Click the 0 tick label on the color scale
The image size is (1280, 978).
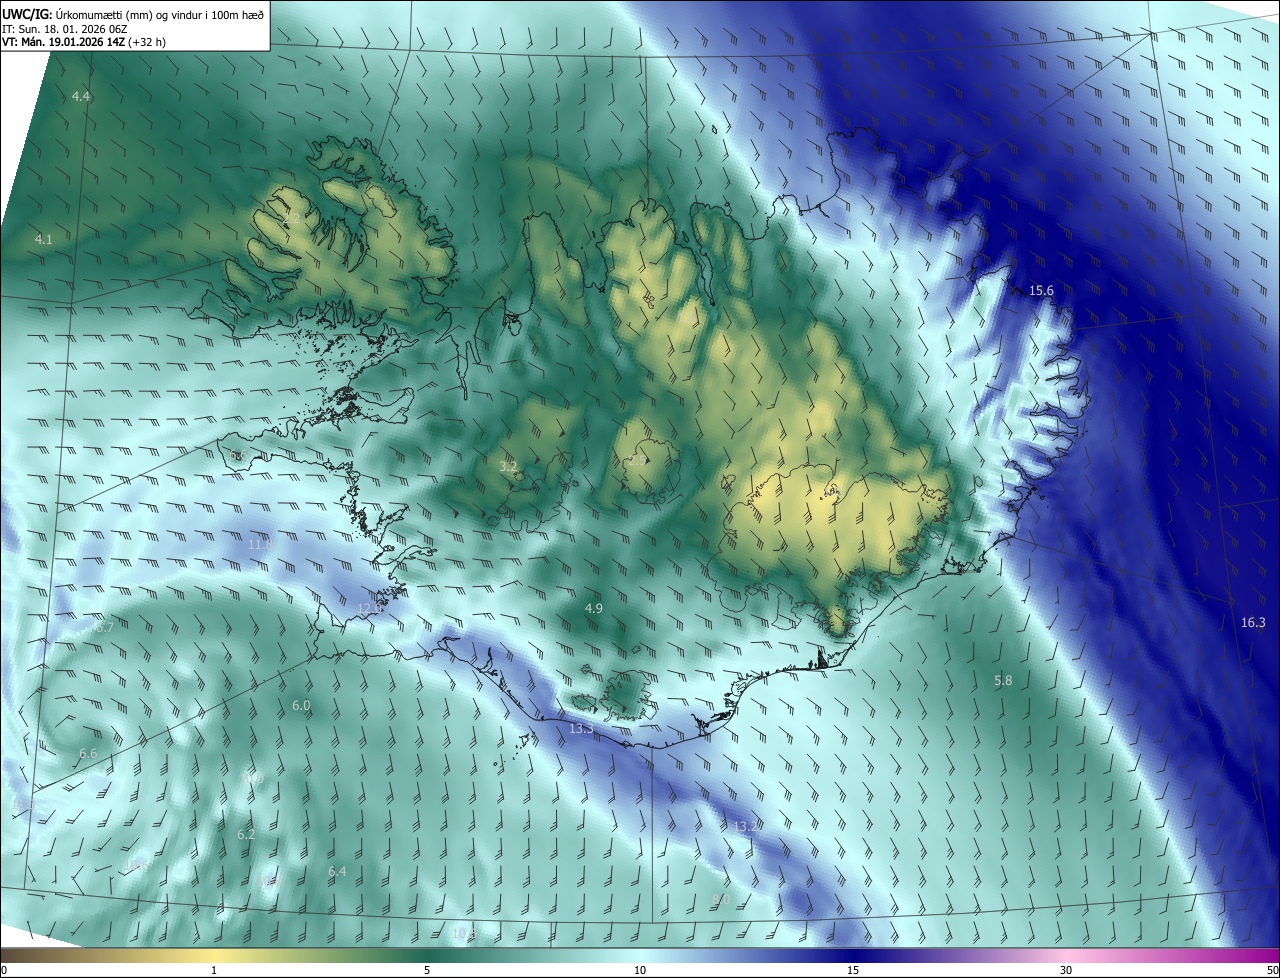pyautogui.click(x=3, y=970)
